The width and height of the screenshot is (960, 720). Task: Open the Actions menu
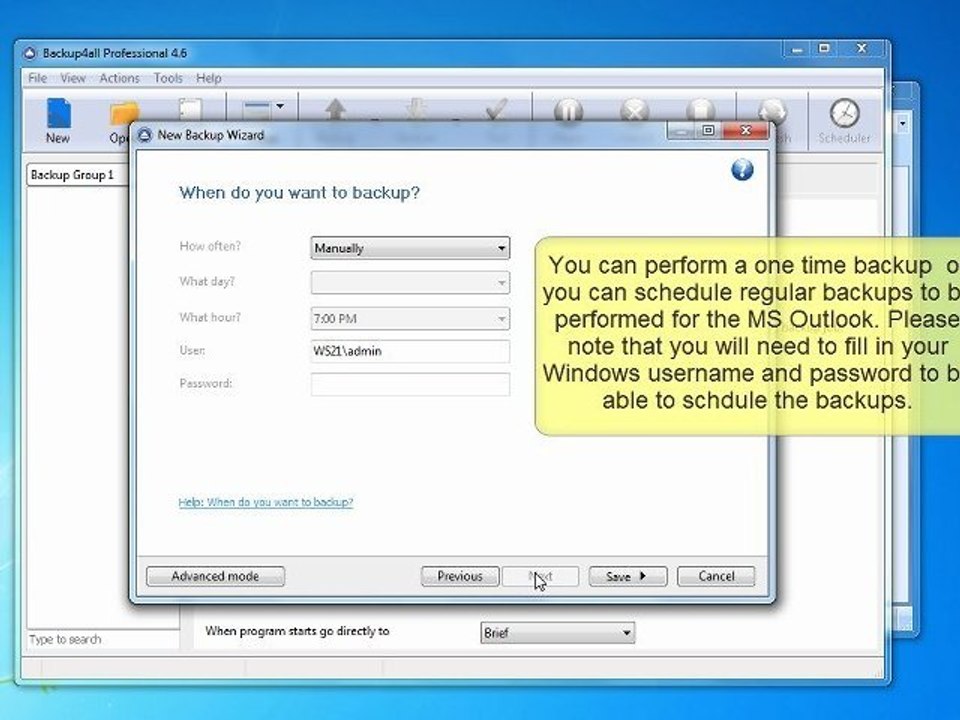point(119,78)
